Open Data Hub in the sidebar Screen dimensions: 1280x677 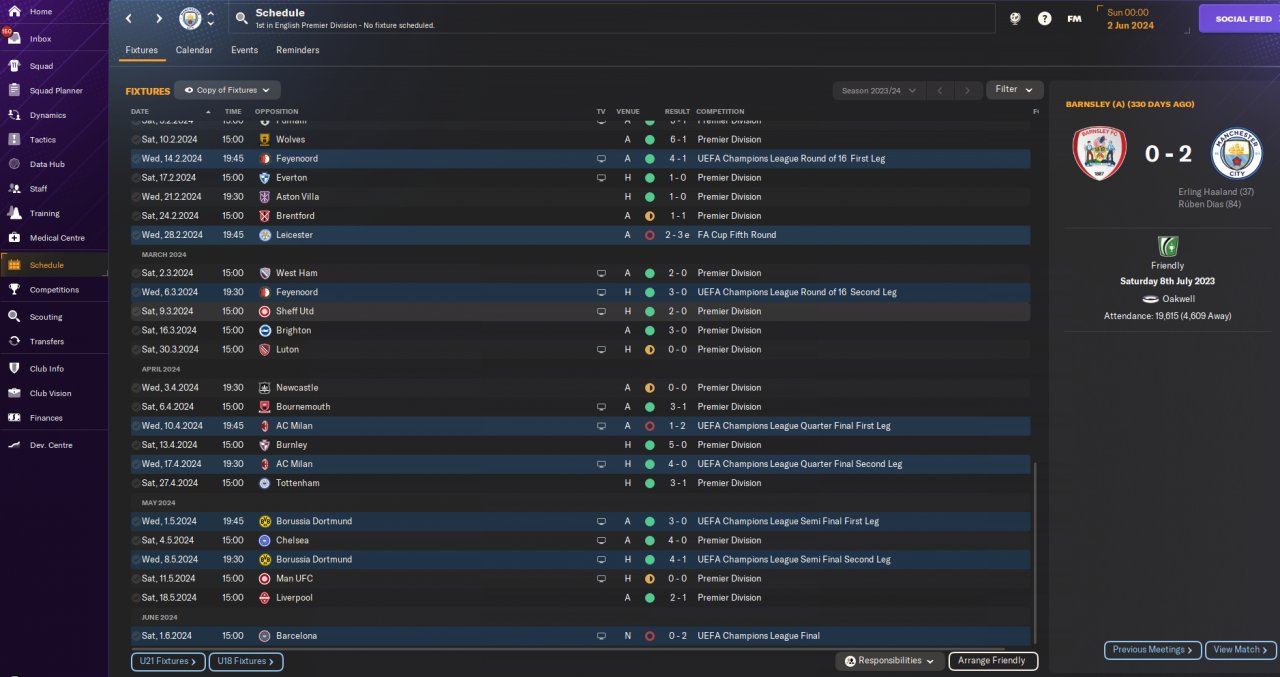click(x=54, y=164)
